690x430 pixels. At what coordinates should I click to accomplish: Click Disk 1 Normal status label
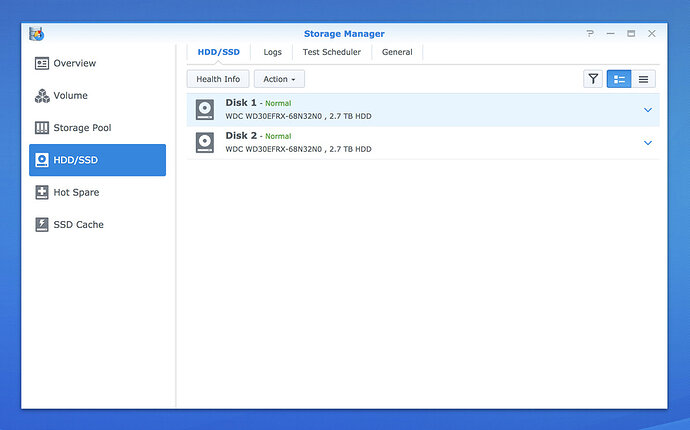pos(278,103)
